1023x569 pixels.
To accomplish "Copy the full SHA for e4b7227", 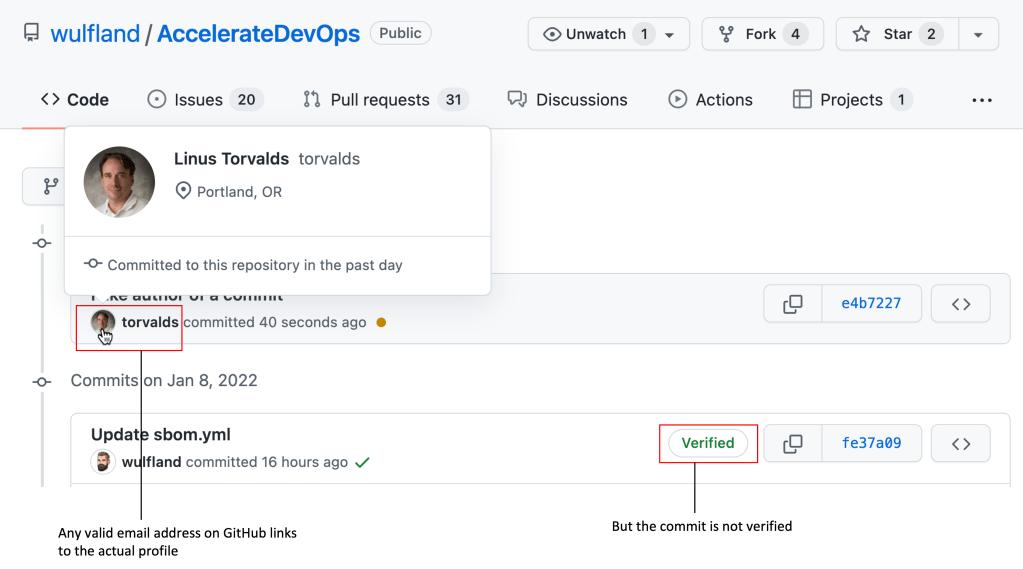I will (x=793, y=303).
